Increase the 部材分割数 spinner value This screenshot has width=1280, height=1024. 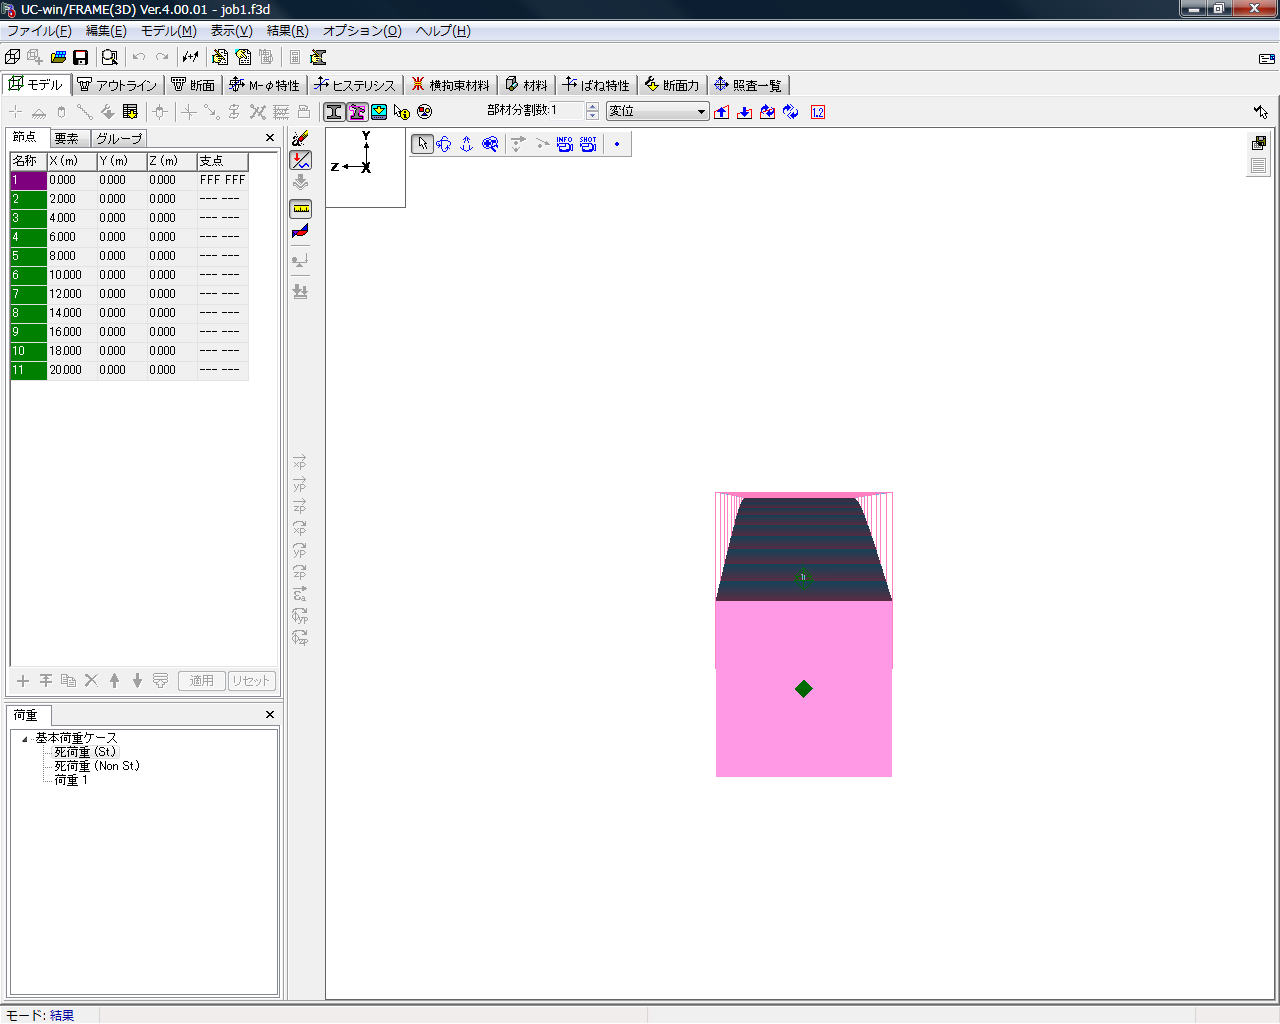(x=593, y=107)
